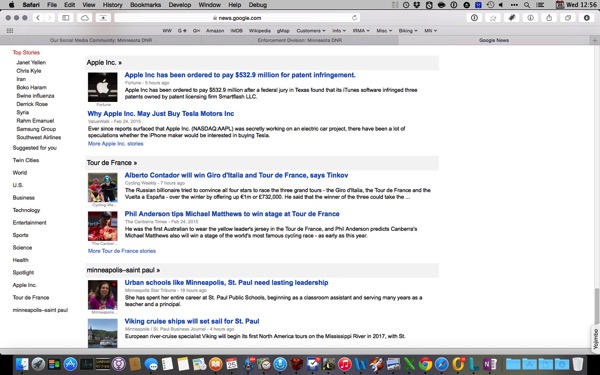Open Calendar in the Dock
This screenshot has width=600, height=375.
tap(232, 364)
